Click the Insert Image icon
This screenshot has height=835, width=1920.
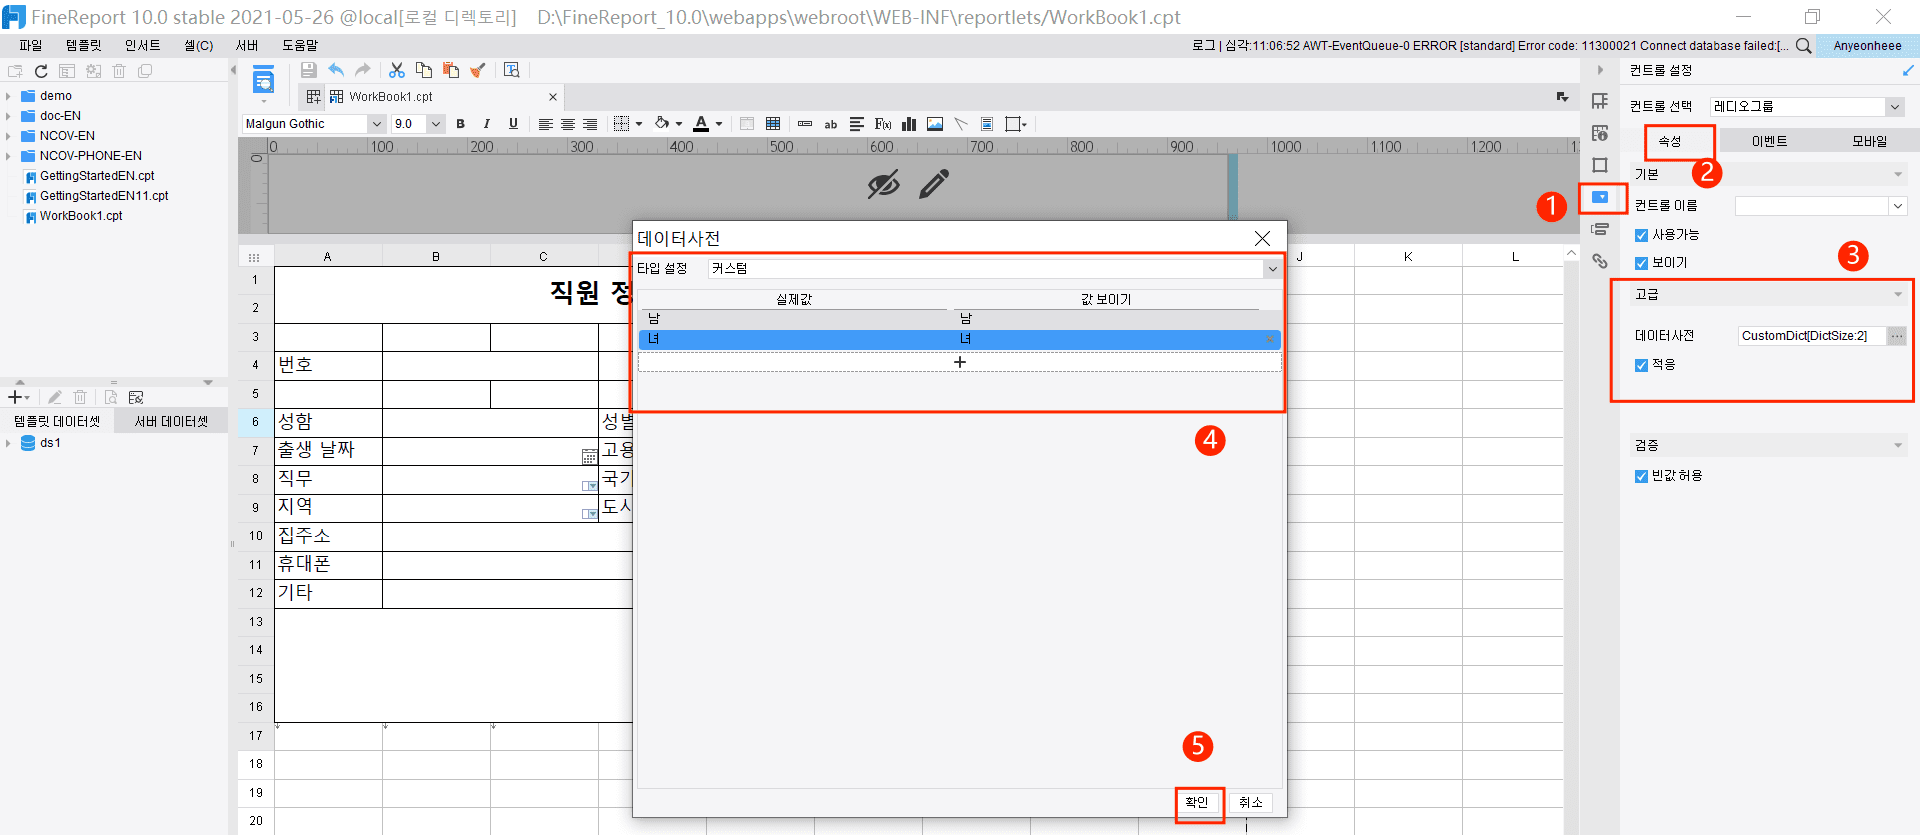tap(935, 124)
